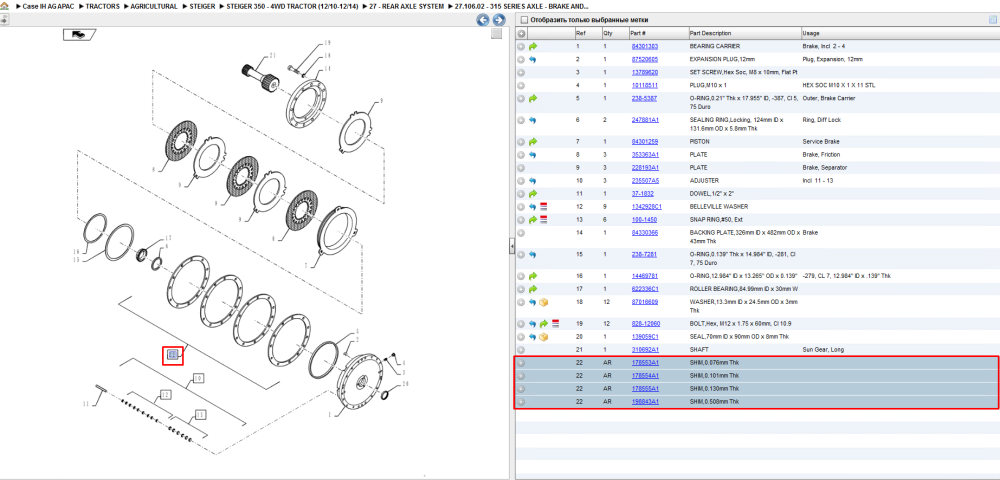This screenshot has width=1000, height=480.
Task: Open part number 84301383 link
Action: 644,47
